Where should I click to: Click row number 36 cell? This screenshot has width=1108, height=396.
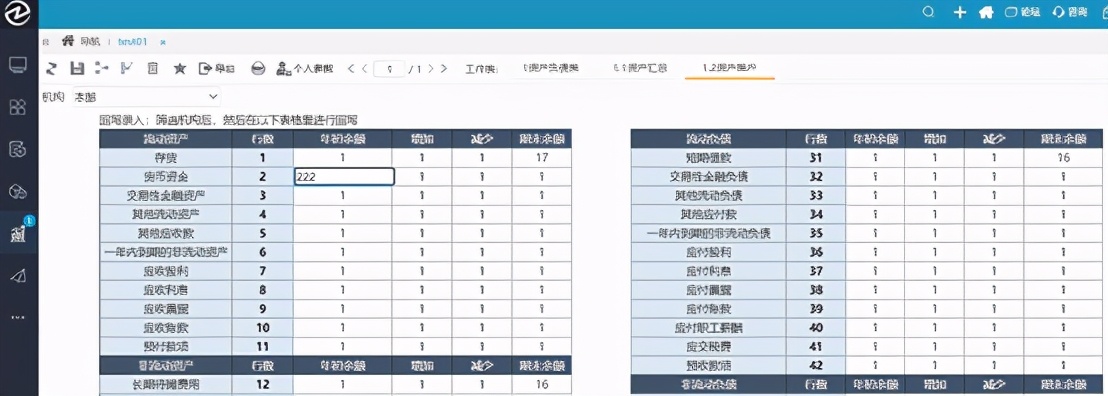(x=815, y=252)
